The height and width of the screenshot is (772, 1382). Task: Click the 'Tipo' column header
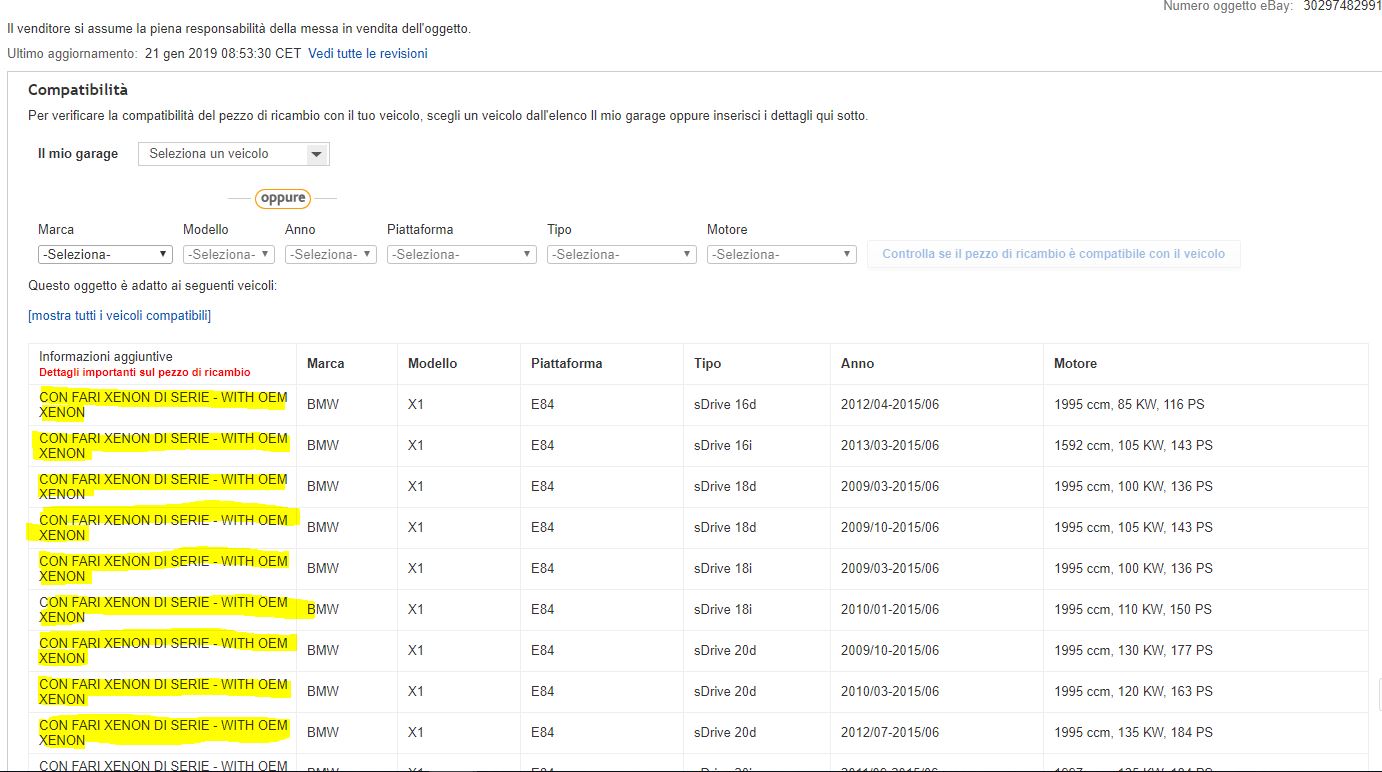pyautogui.click(x=708, y=364)
